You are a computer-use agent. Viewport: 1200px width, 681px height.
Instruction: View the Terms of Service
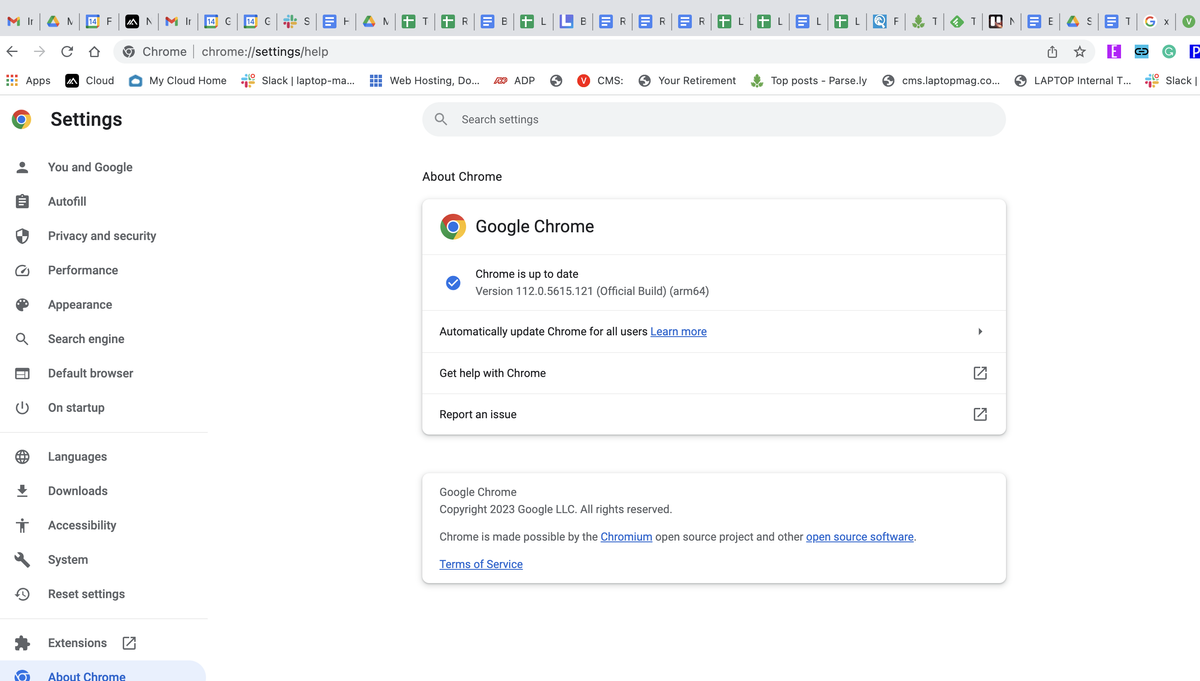click(480, 564)
